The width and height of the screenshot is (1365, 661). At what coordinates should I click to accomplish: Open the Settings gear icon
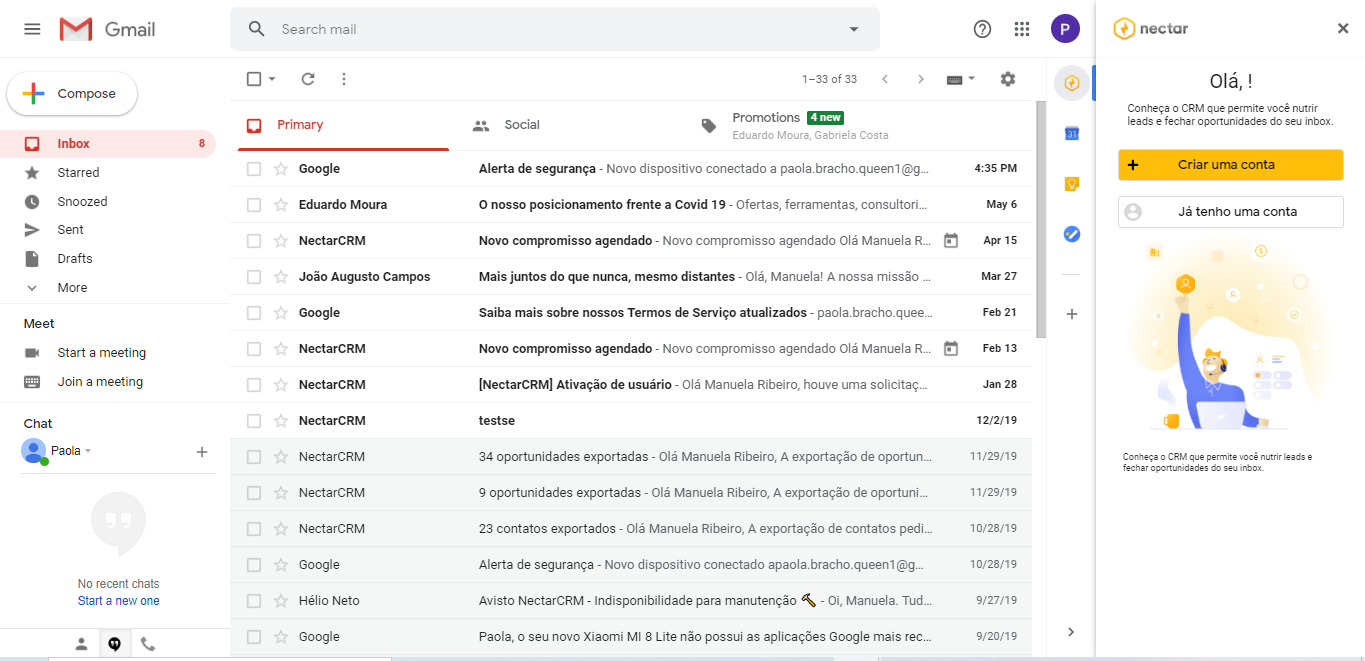click(x=1007, y=79)
